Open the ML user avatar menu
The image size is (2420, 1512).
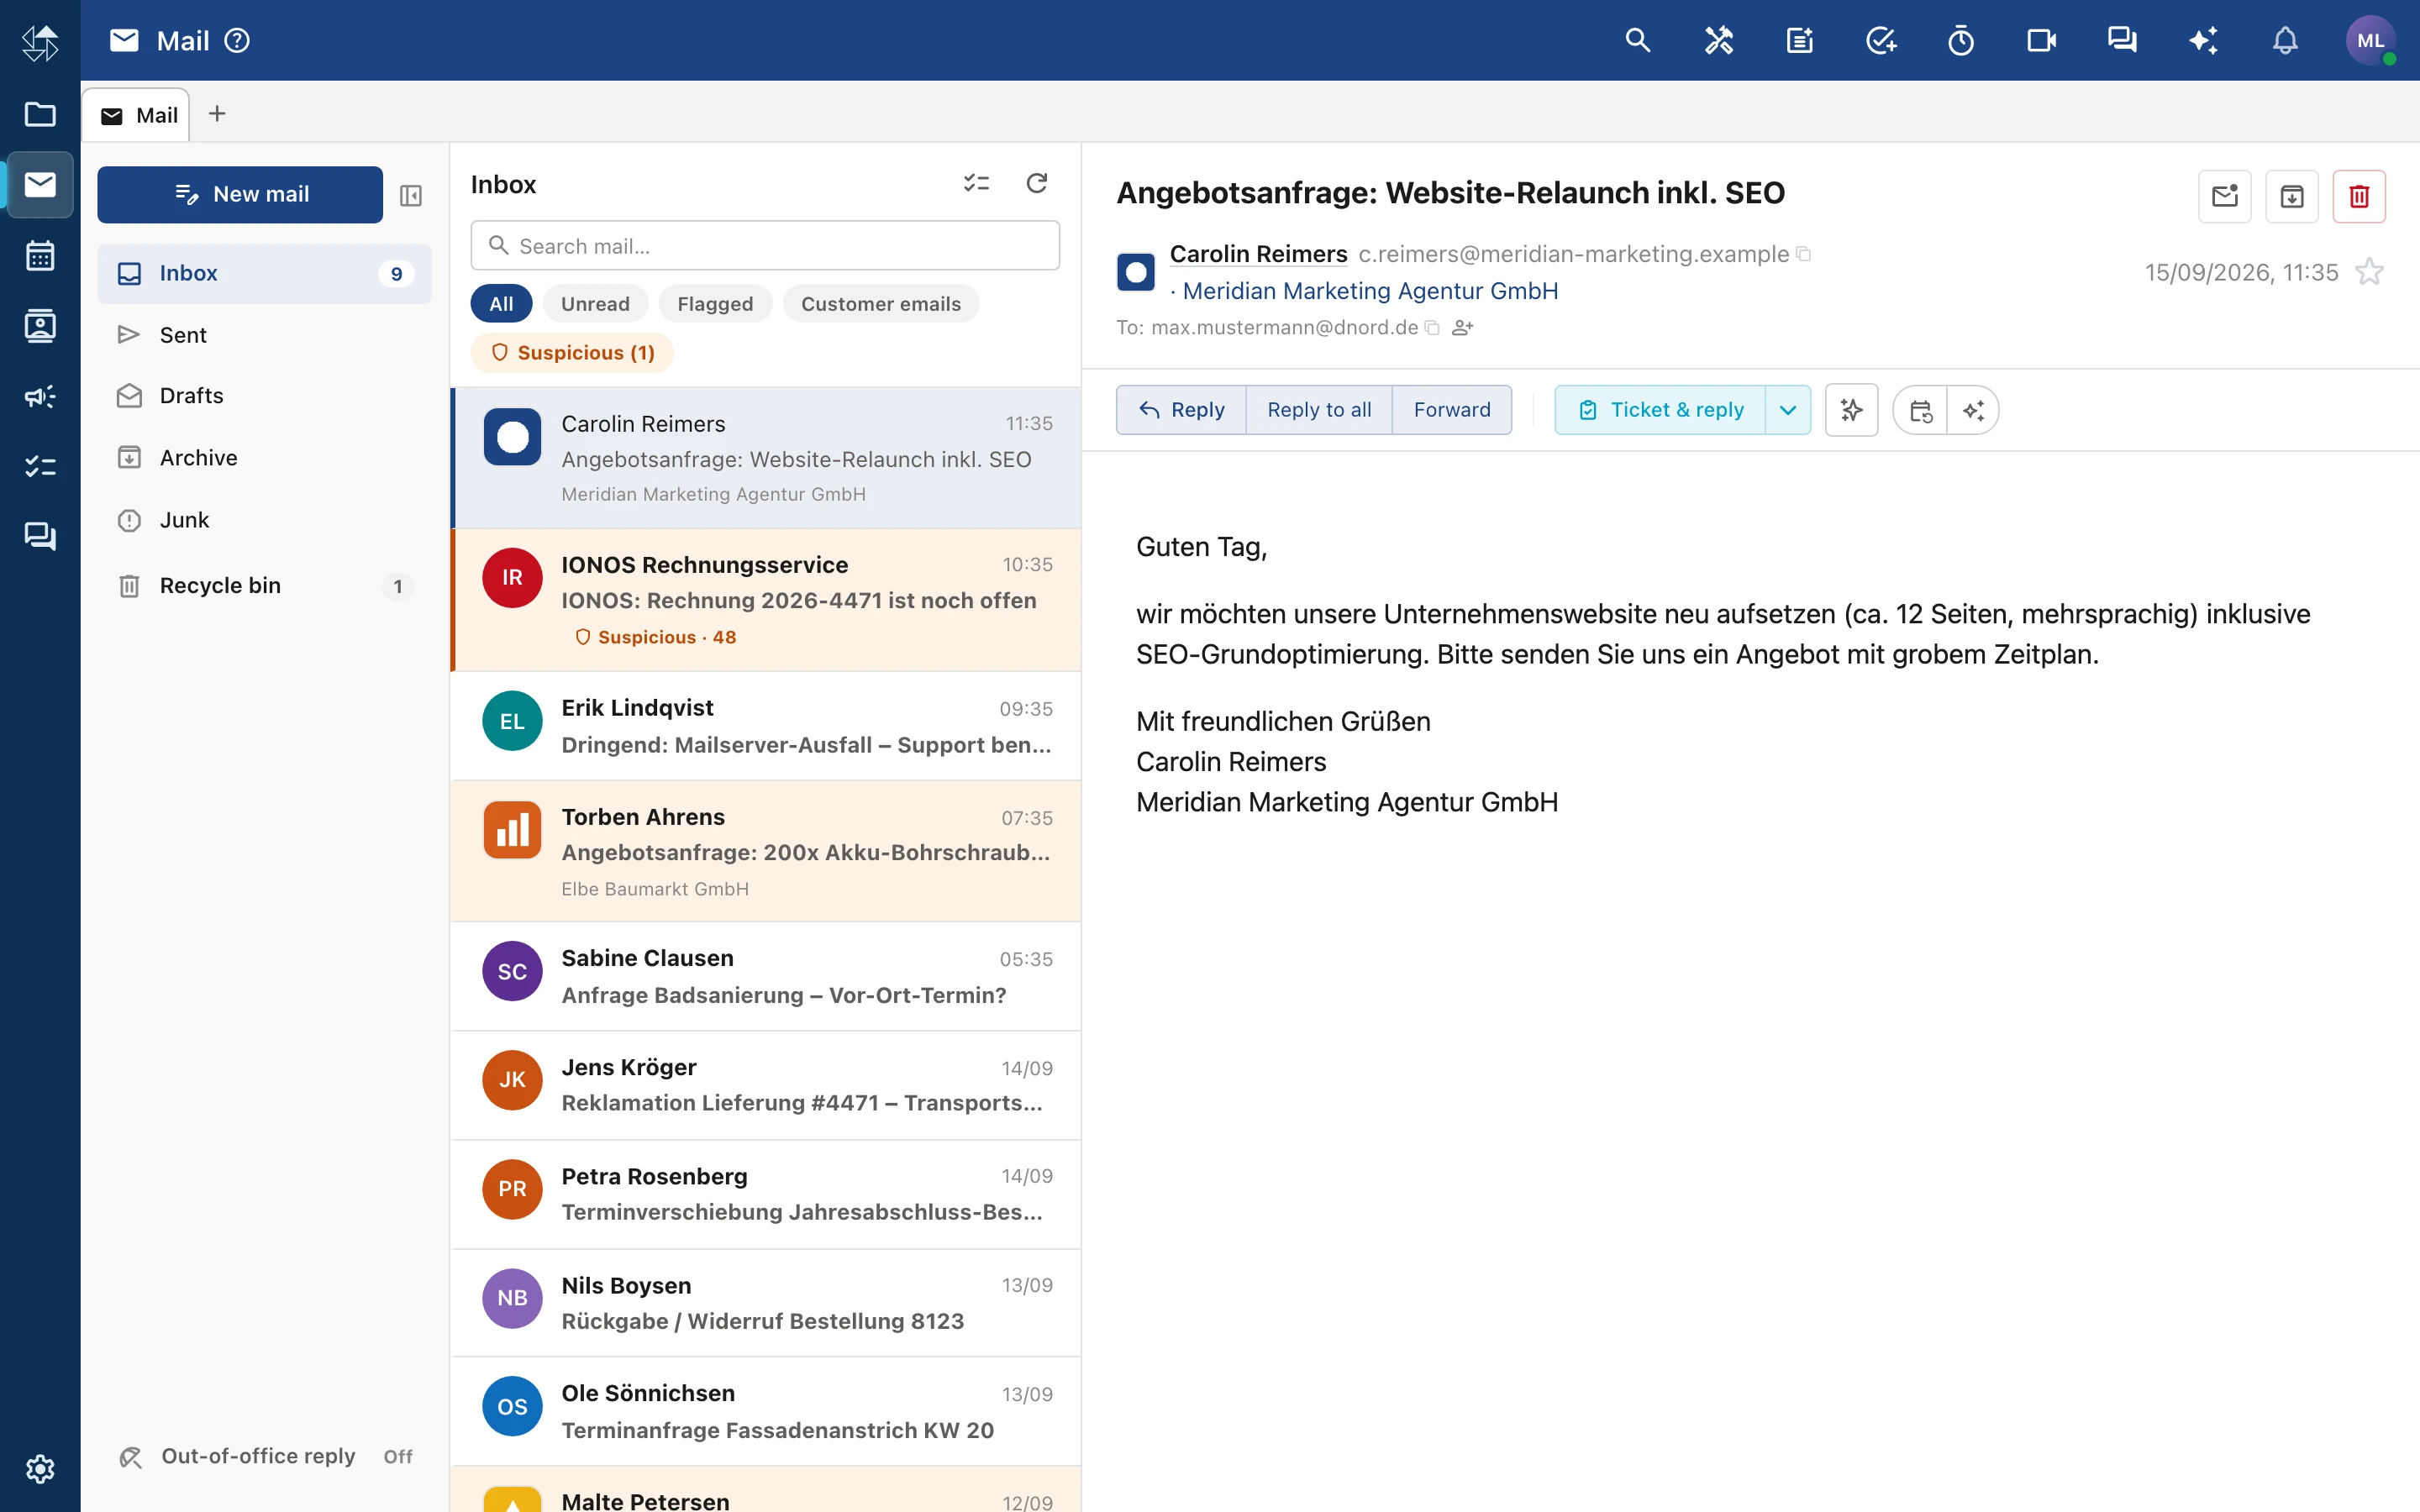2370,40
